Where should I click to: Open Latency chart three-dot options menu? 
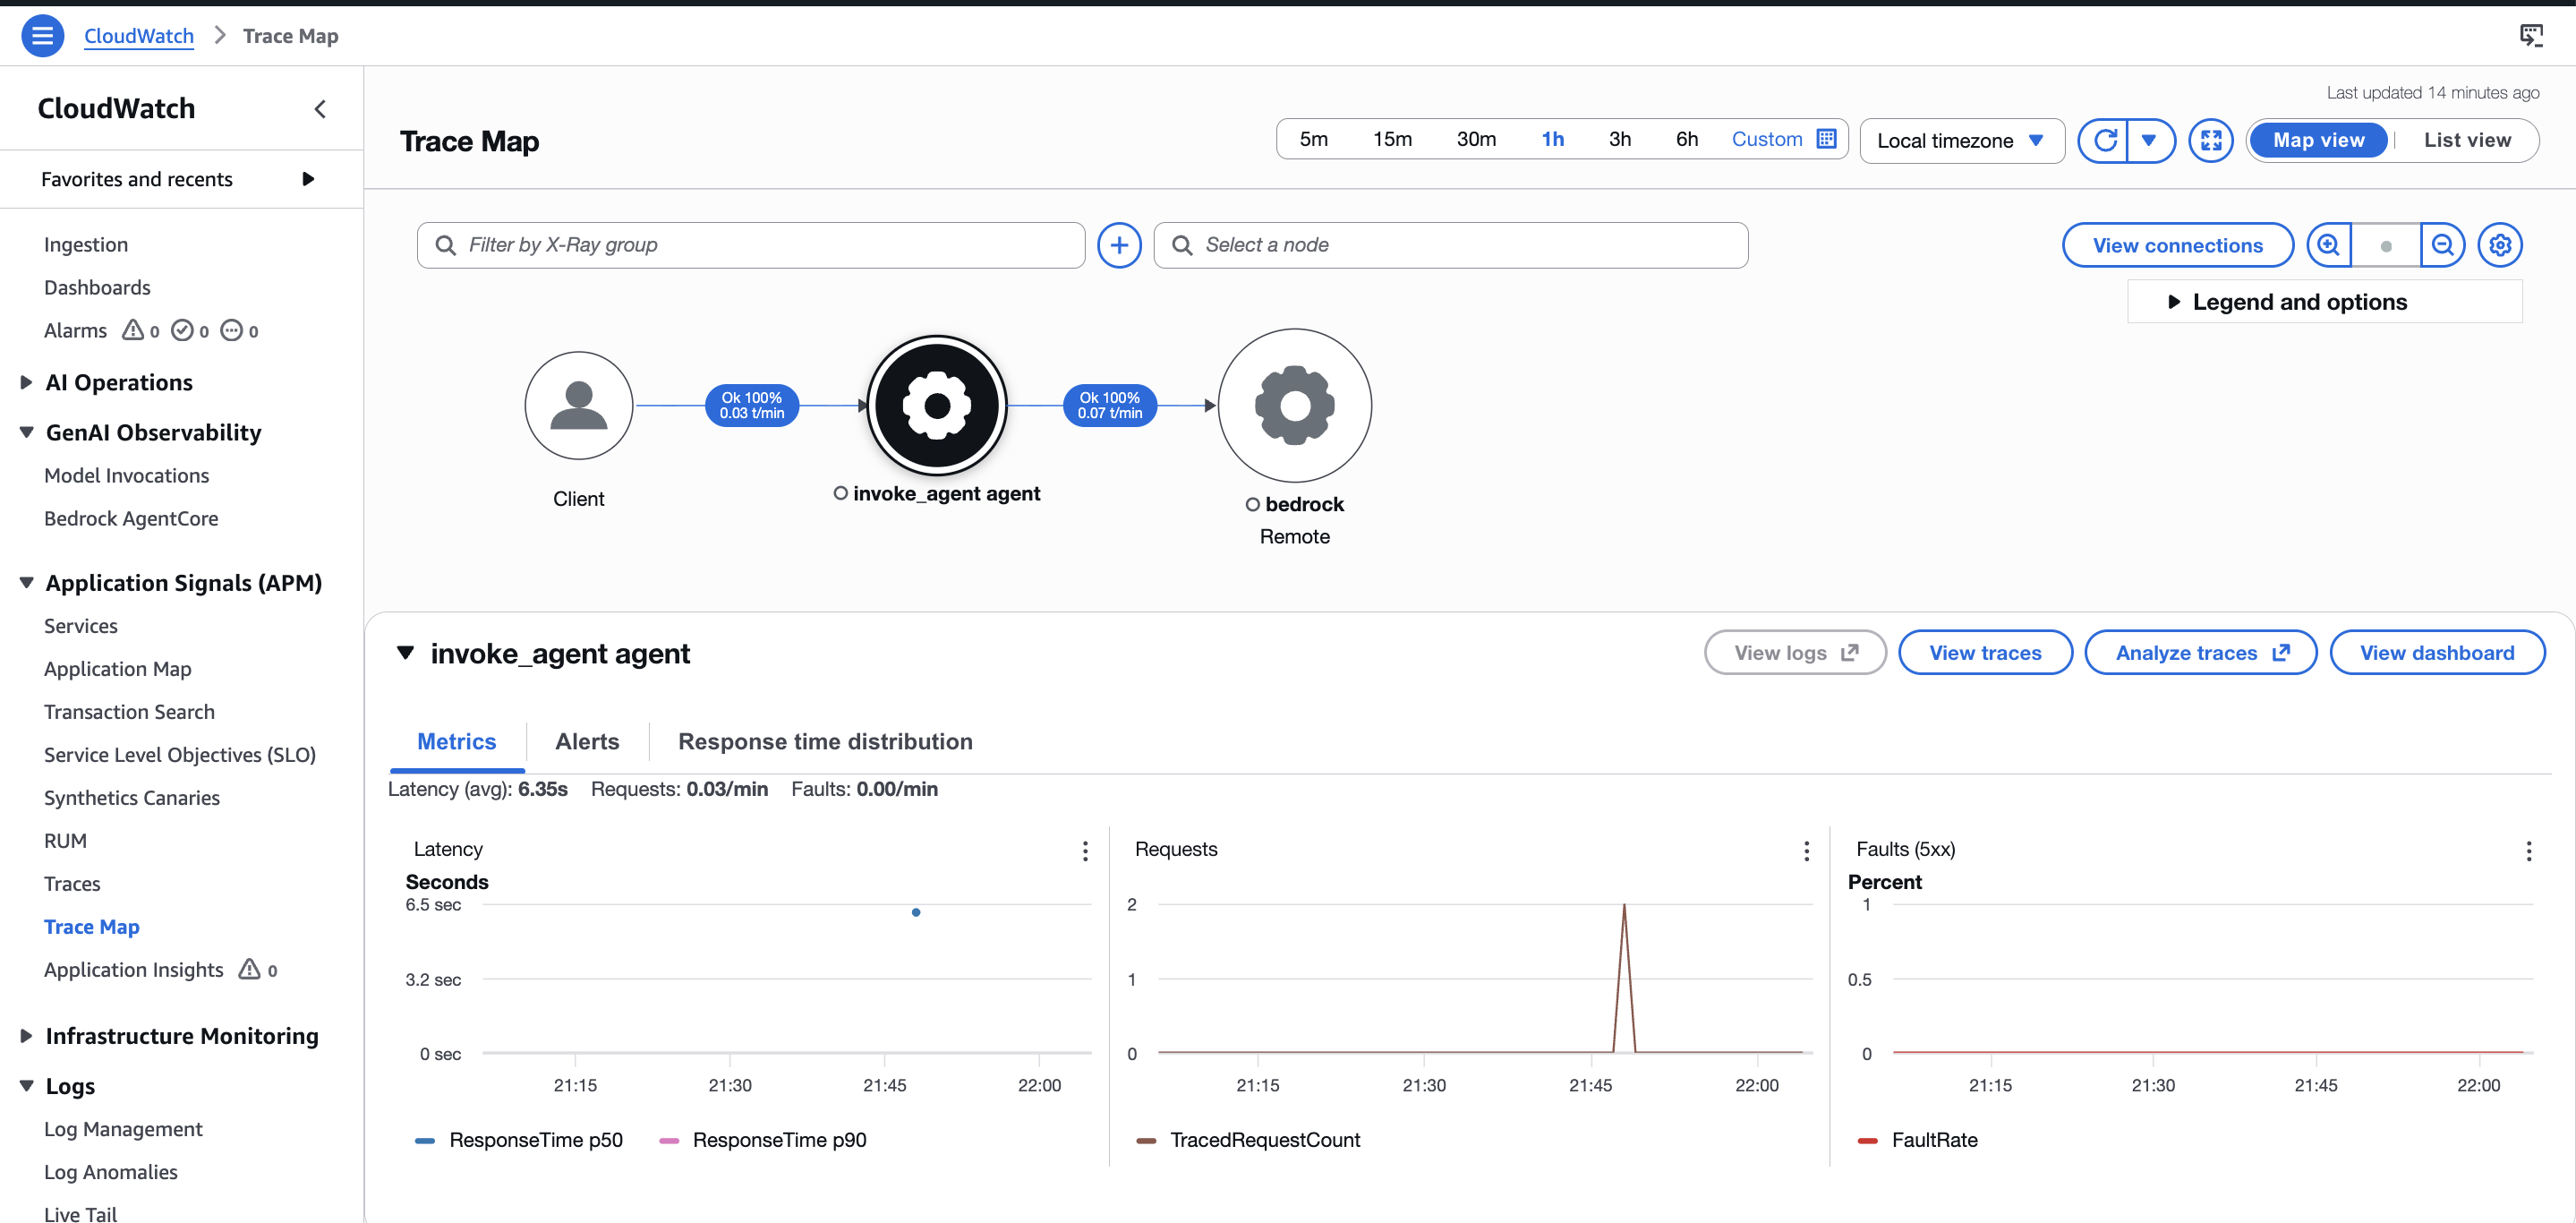coord(1085,851)
